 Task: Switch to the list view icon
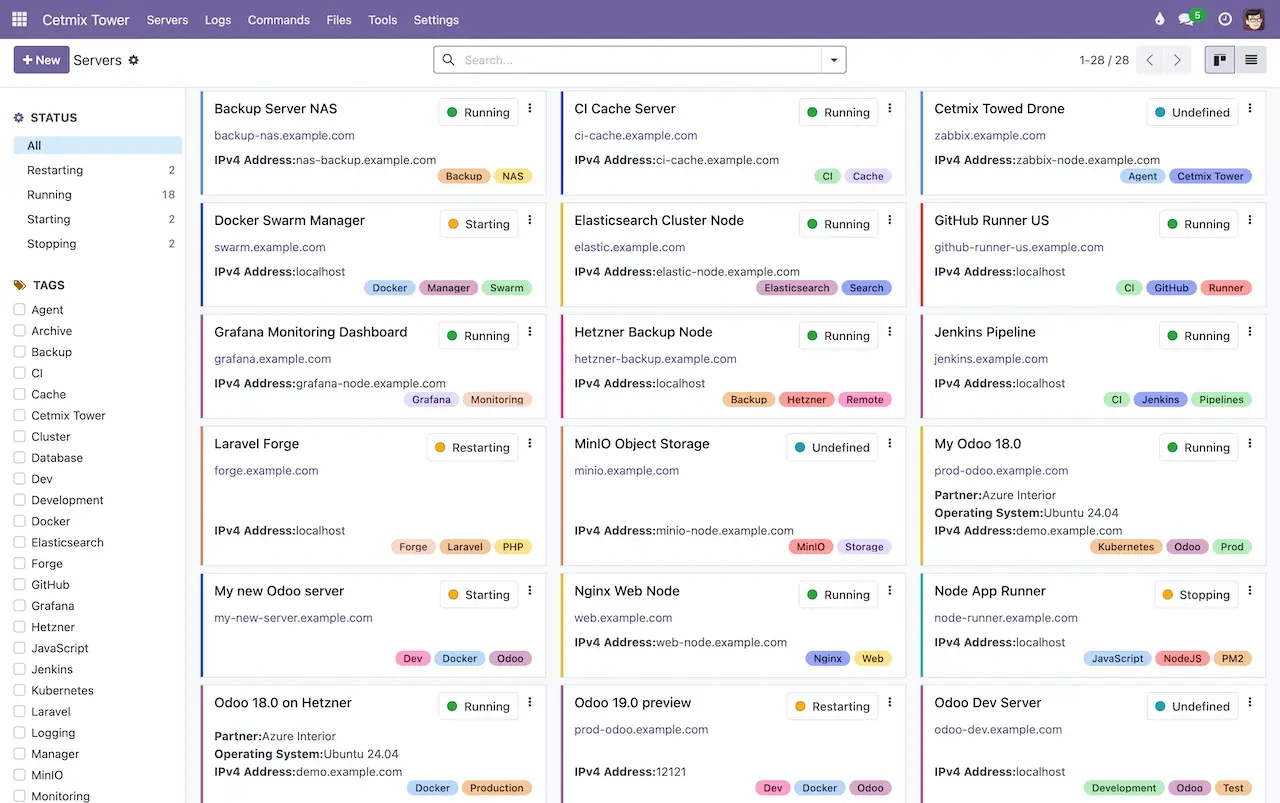coord(1250,60)
